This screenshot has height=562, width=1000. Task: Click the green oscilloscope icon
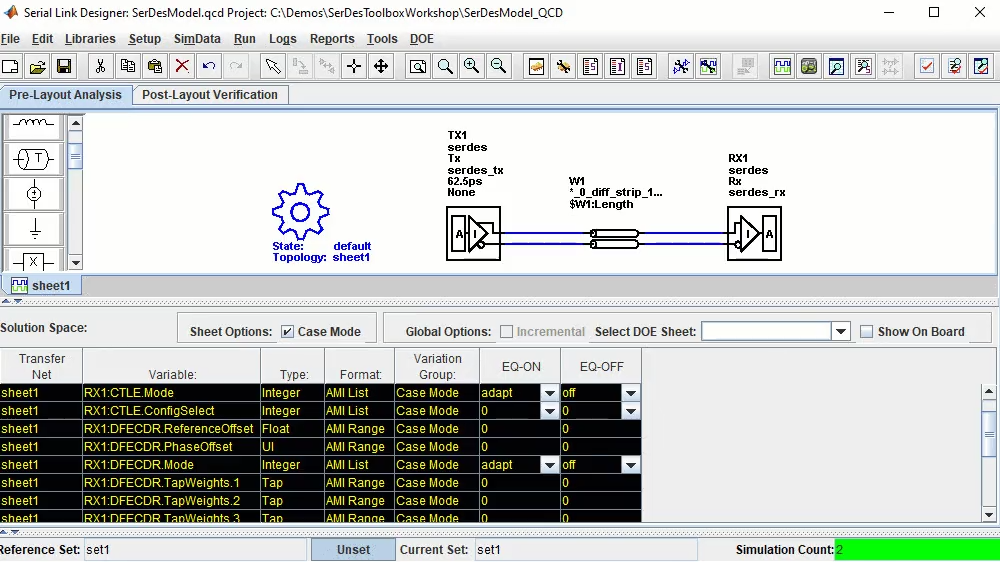tap(809, 66)
